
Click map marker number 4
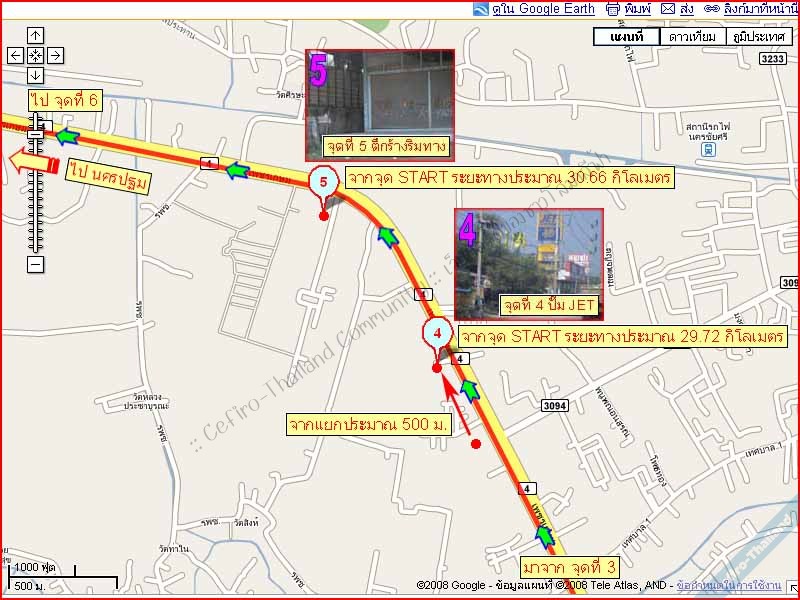[x=437, y=334]
